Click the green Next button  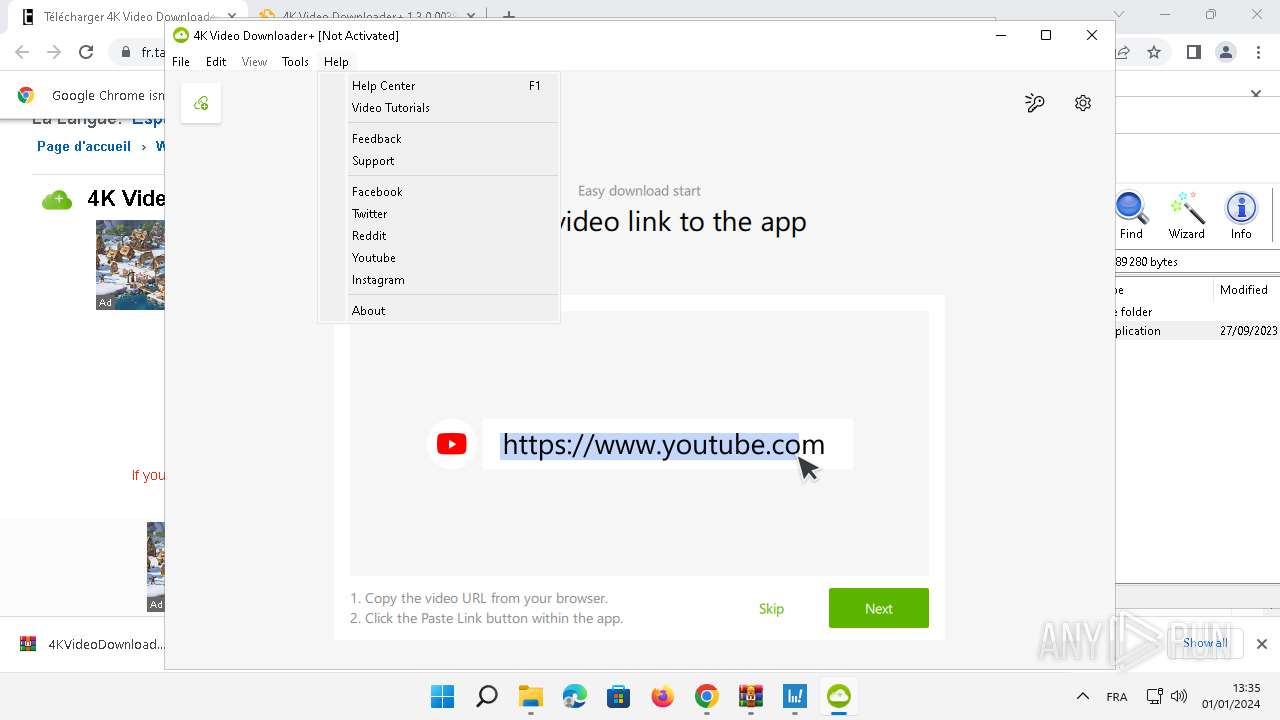point(879,608)
